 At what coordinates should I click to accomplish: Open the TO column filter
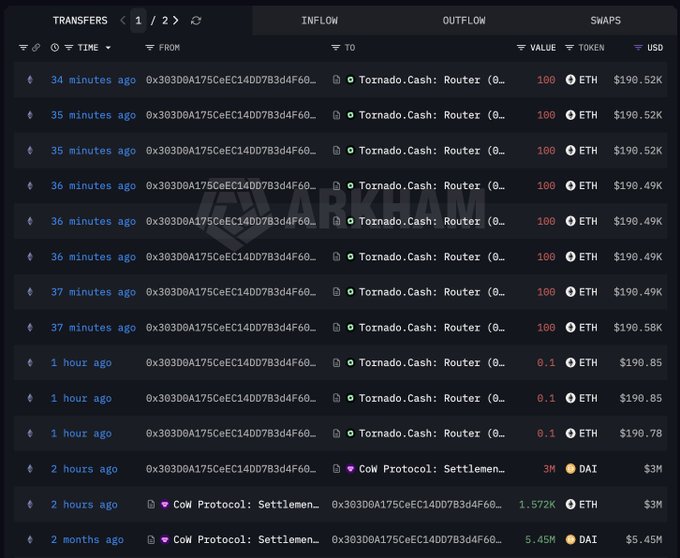335,47
